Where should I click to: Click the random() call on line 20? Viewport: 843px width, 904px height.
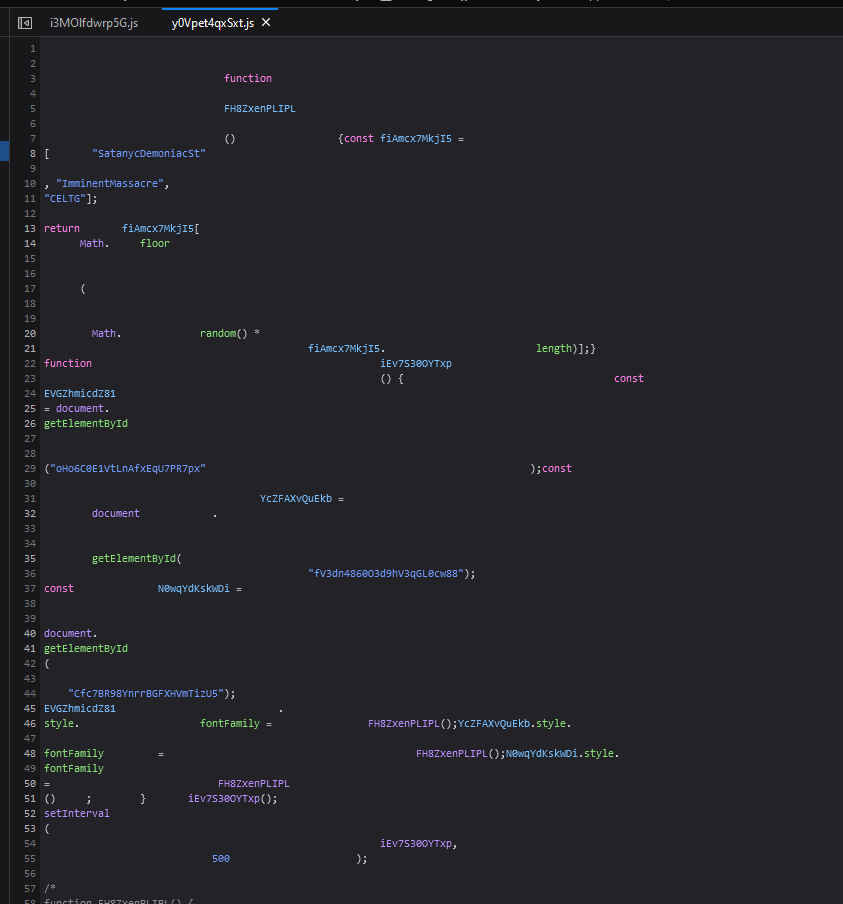[x=223, y=333]
